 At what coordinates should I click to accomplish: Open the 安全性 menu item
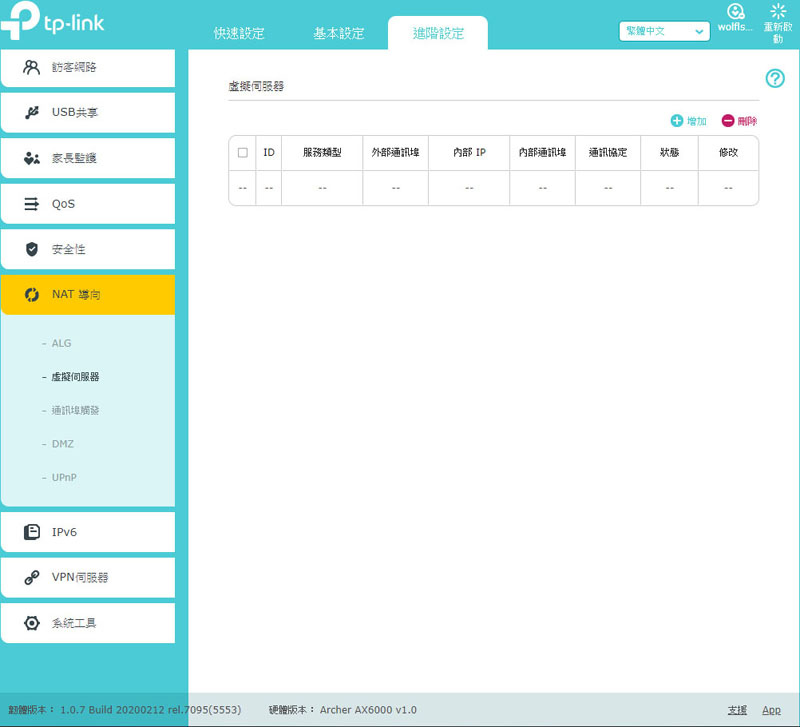click(88, 249)
